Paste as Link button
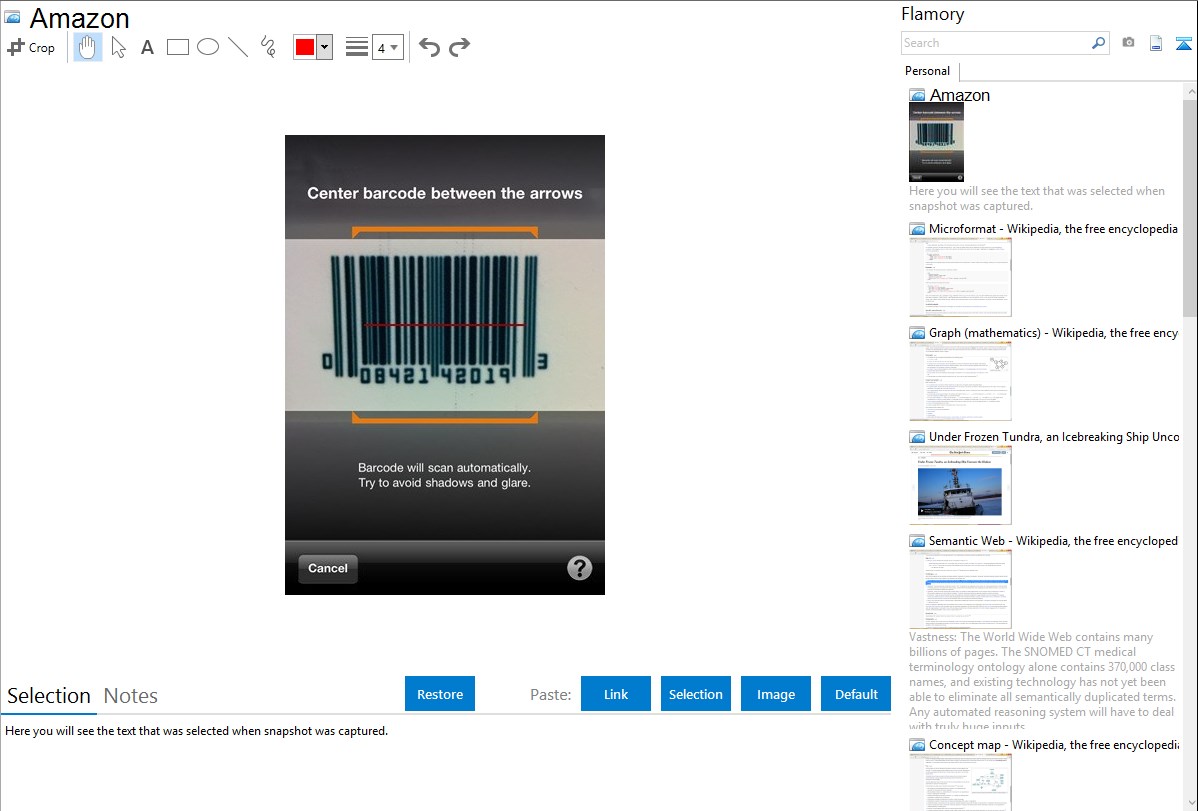The width and height of the screenshot is (1198, 811). tap(616, 694)
